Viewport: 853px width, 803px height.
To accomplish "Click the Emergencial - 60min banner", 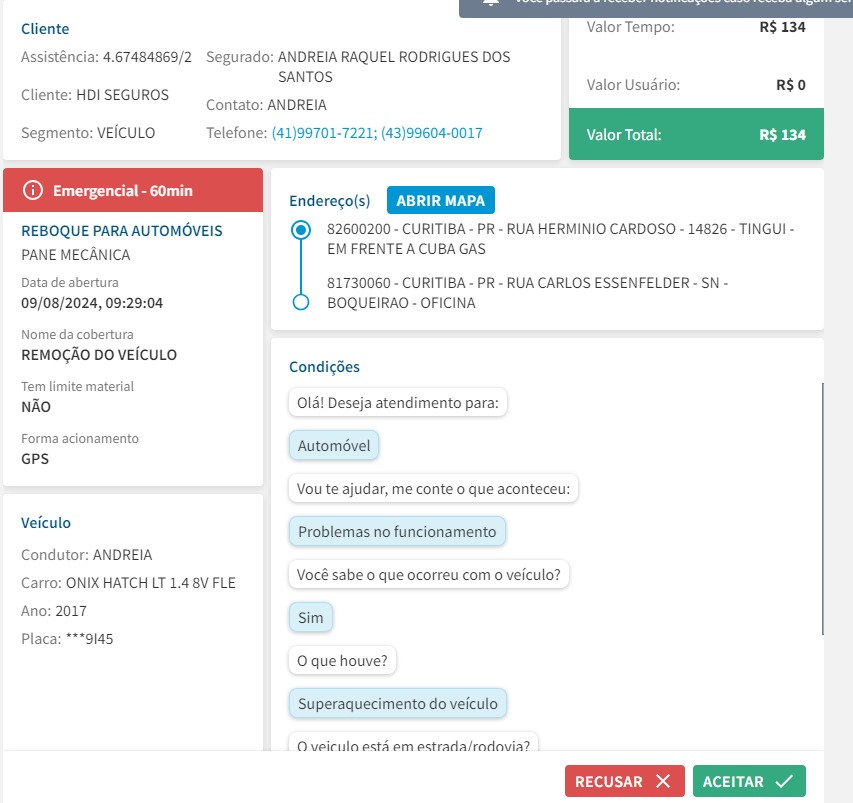I will (133, 190).
